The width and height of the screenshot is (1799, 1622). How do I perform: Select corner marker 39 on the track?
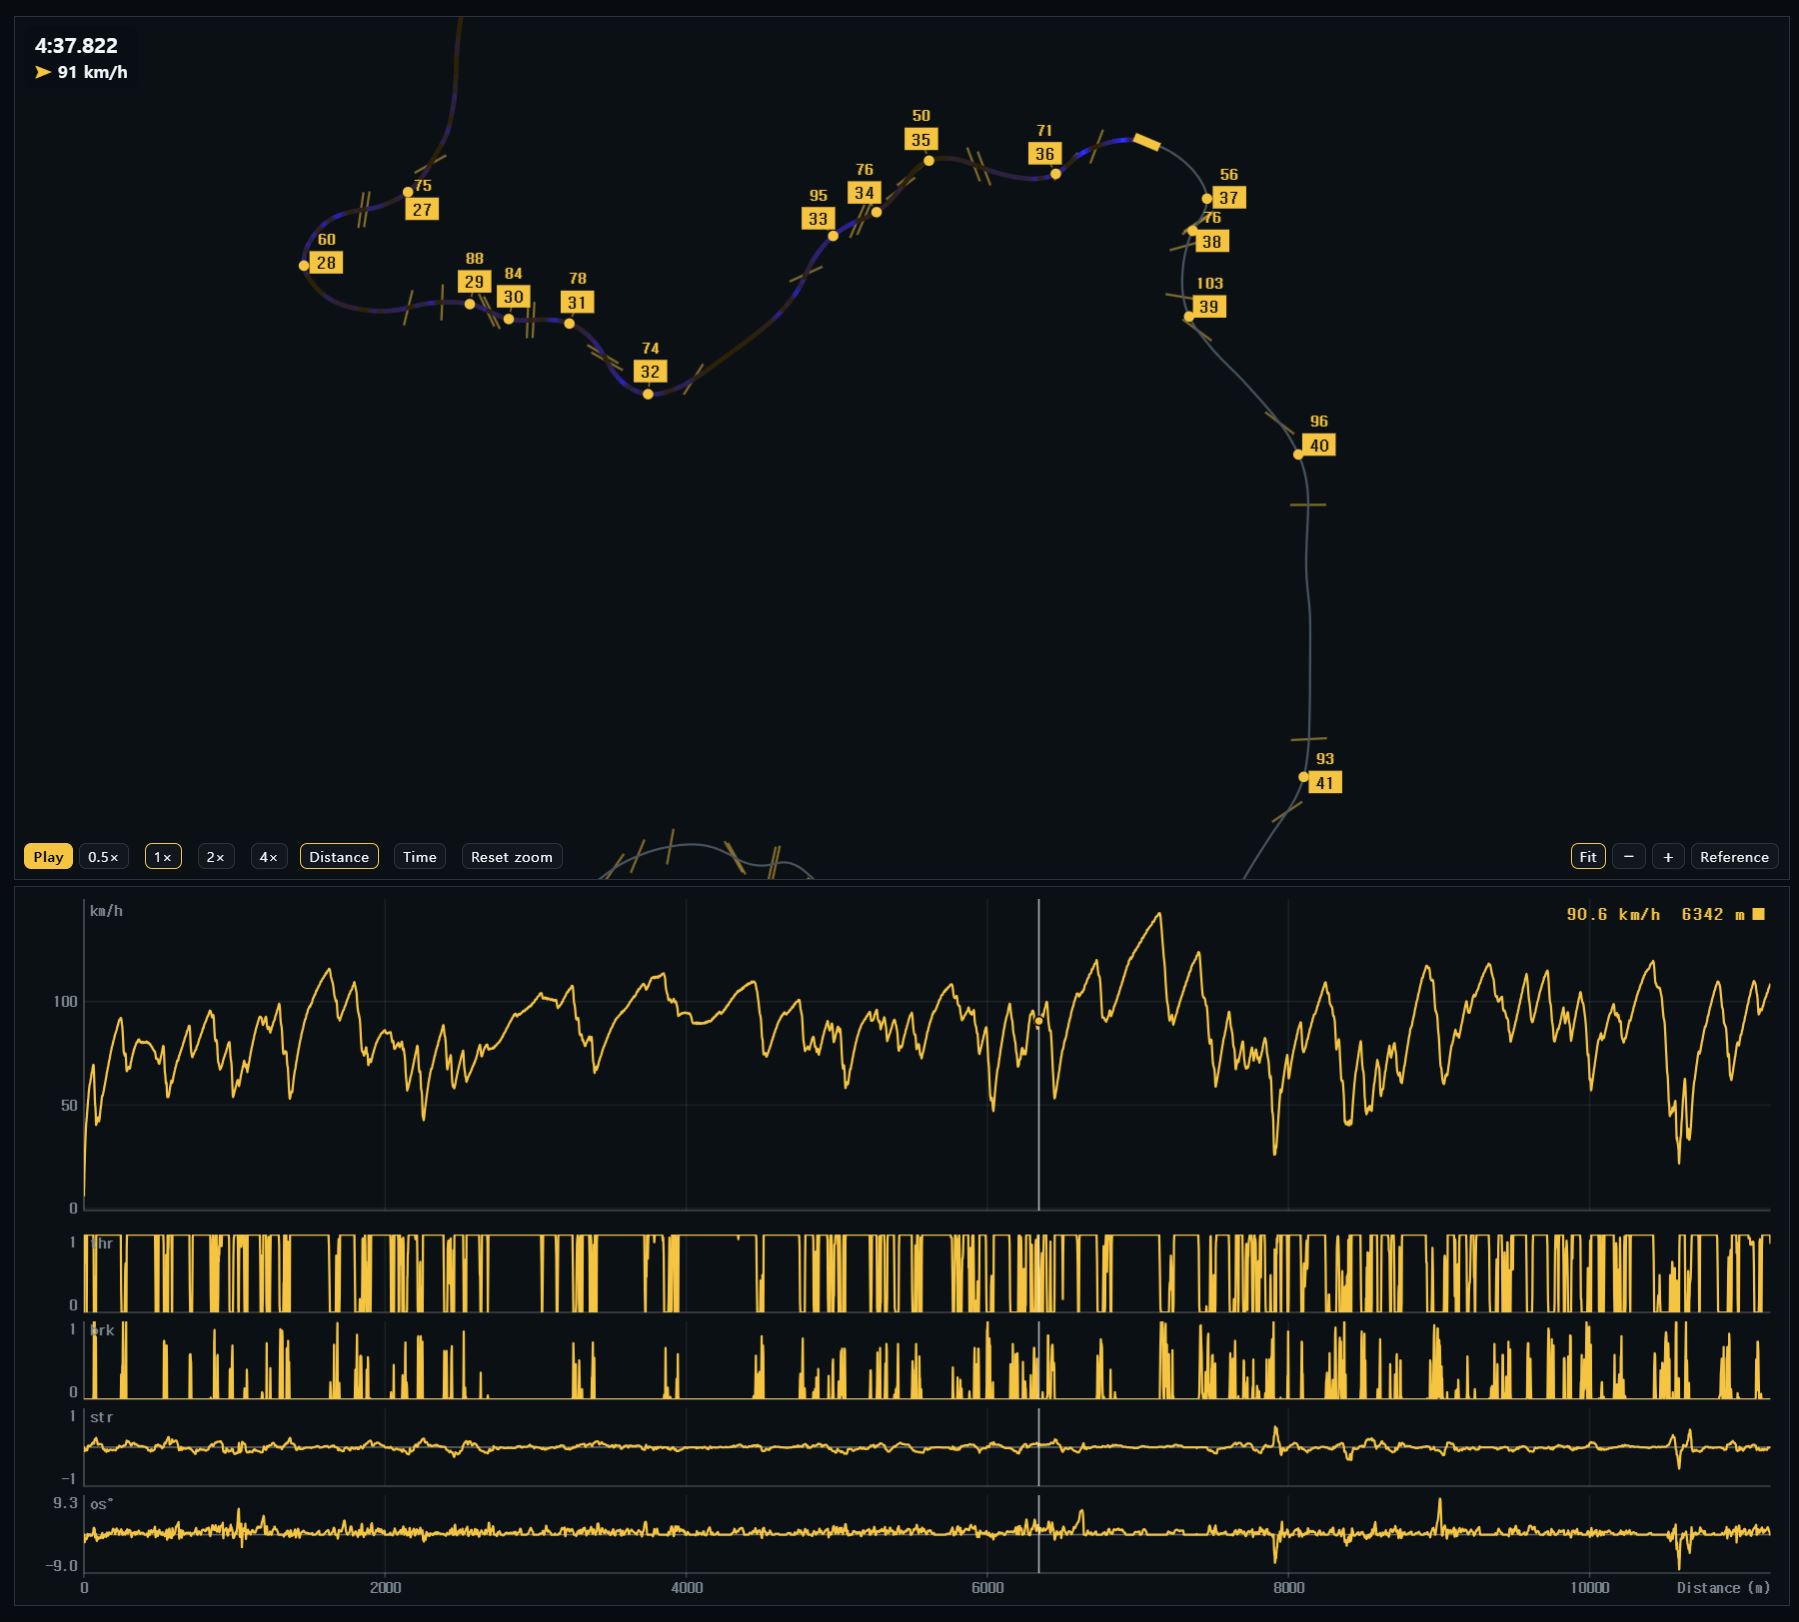[1209, 307]
